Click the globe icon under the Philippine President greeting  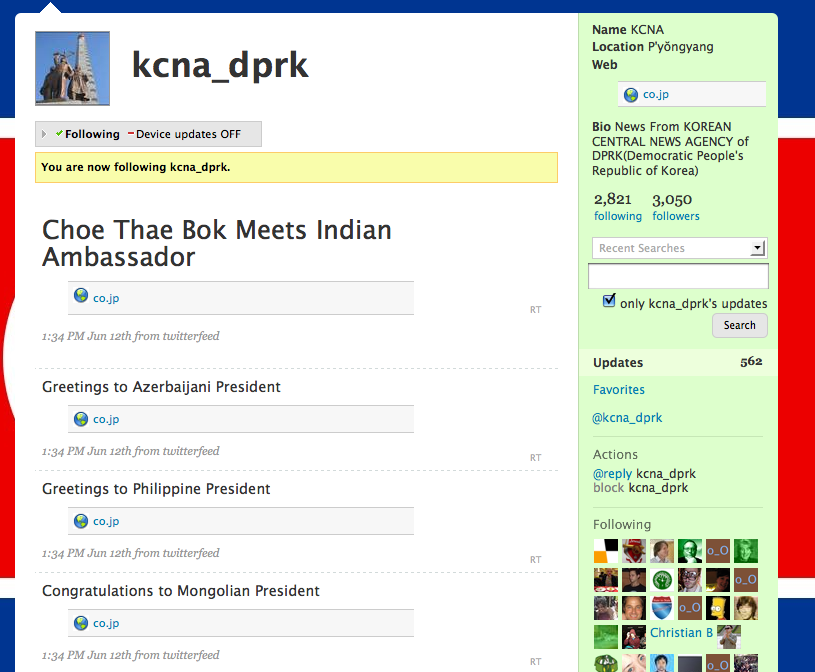(80, 520)
